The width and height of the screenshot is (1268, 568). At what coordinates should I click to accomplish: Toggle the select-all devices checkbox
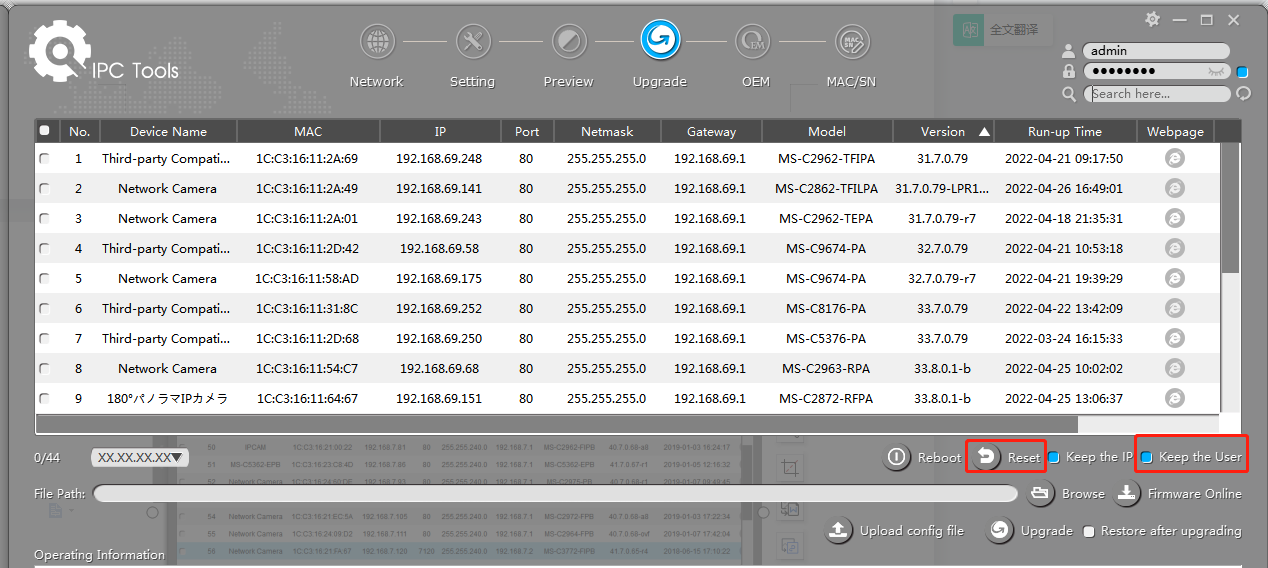tap(44, 131)
